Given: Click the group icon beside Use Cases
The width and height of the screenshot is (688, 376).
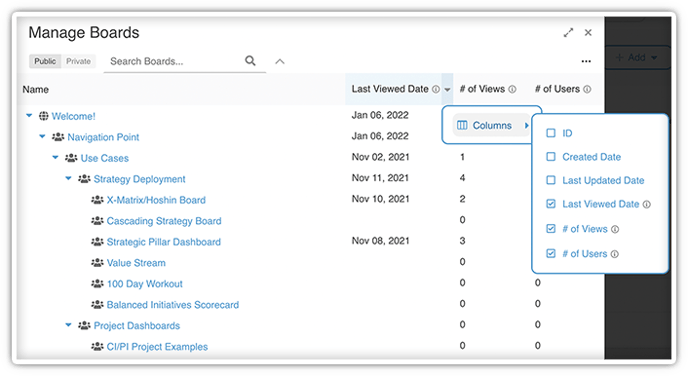Looking at the screenshot, I should point(71,158).
